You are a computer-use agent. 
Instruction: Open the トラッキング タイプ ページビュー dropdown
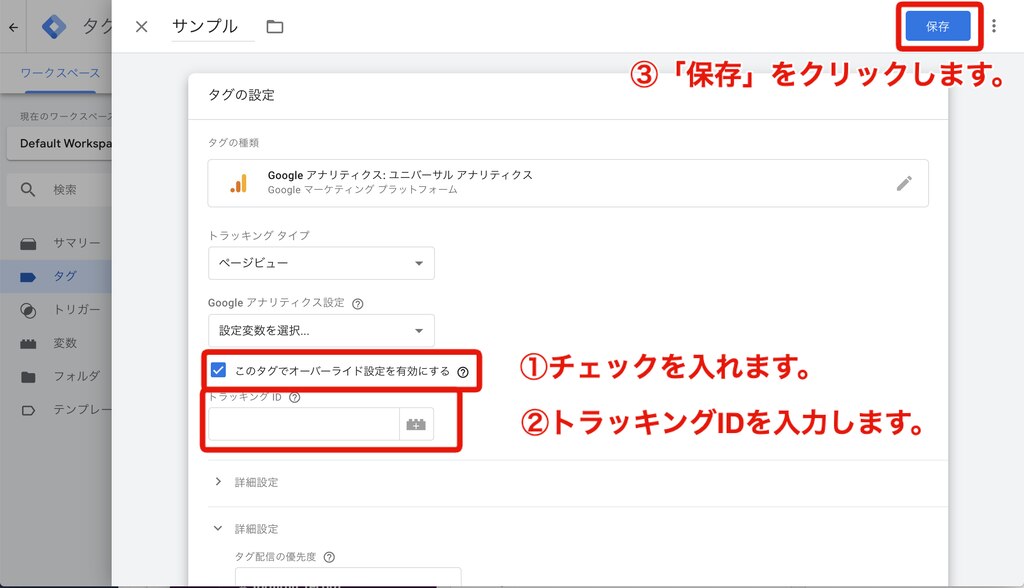pos(321,263)
